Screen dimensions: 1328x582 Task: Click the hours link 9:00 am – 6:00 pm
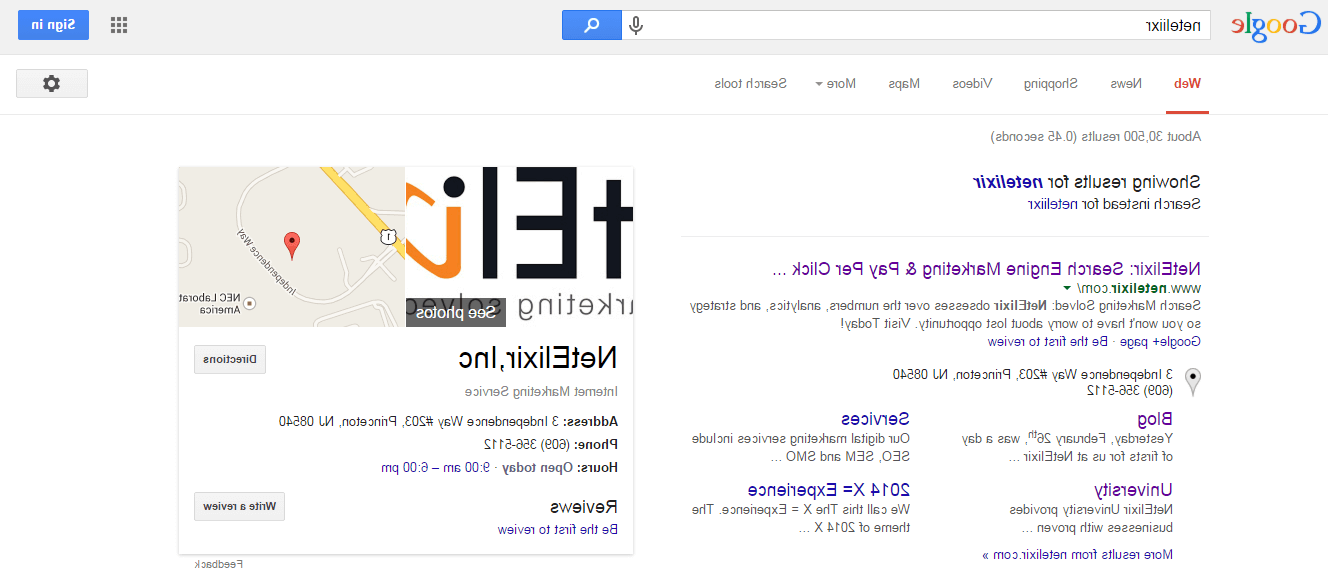[x=435, y=467]
